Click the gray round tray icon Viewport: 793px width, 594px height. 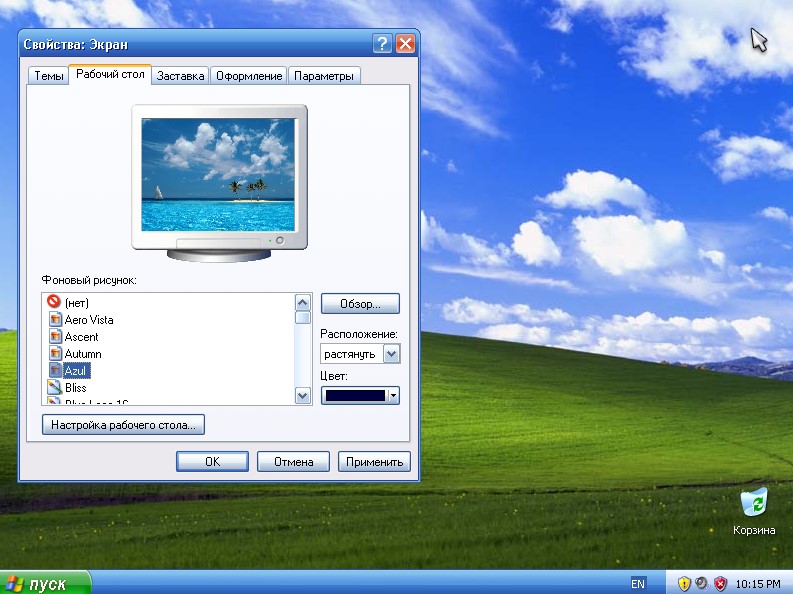(701, 583)
